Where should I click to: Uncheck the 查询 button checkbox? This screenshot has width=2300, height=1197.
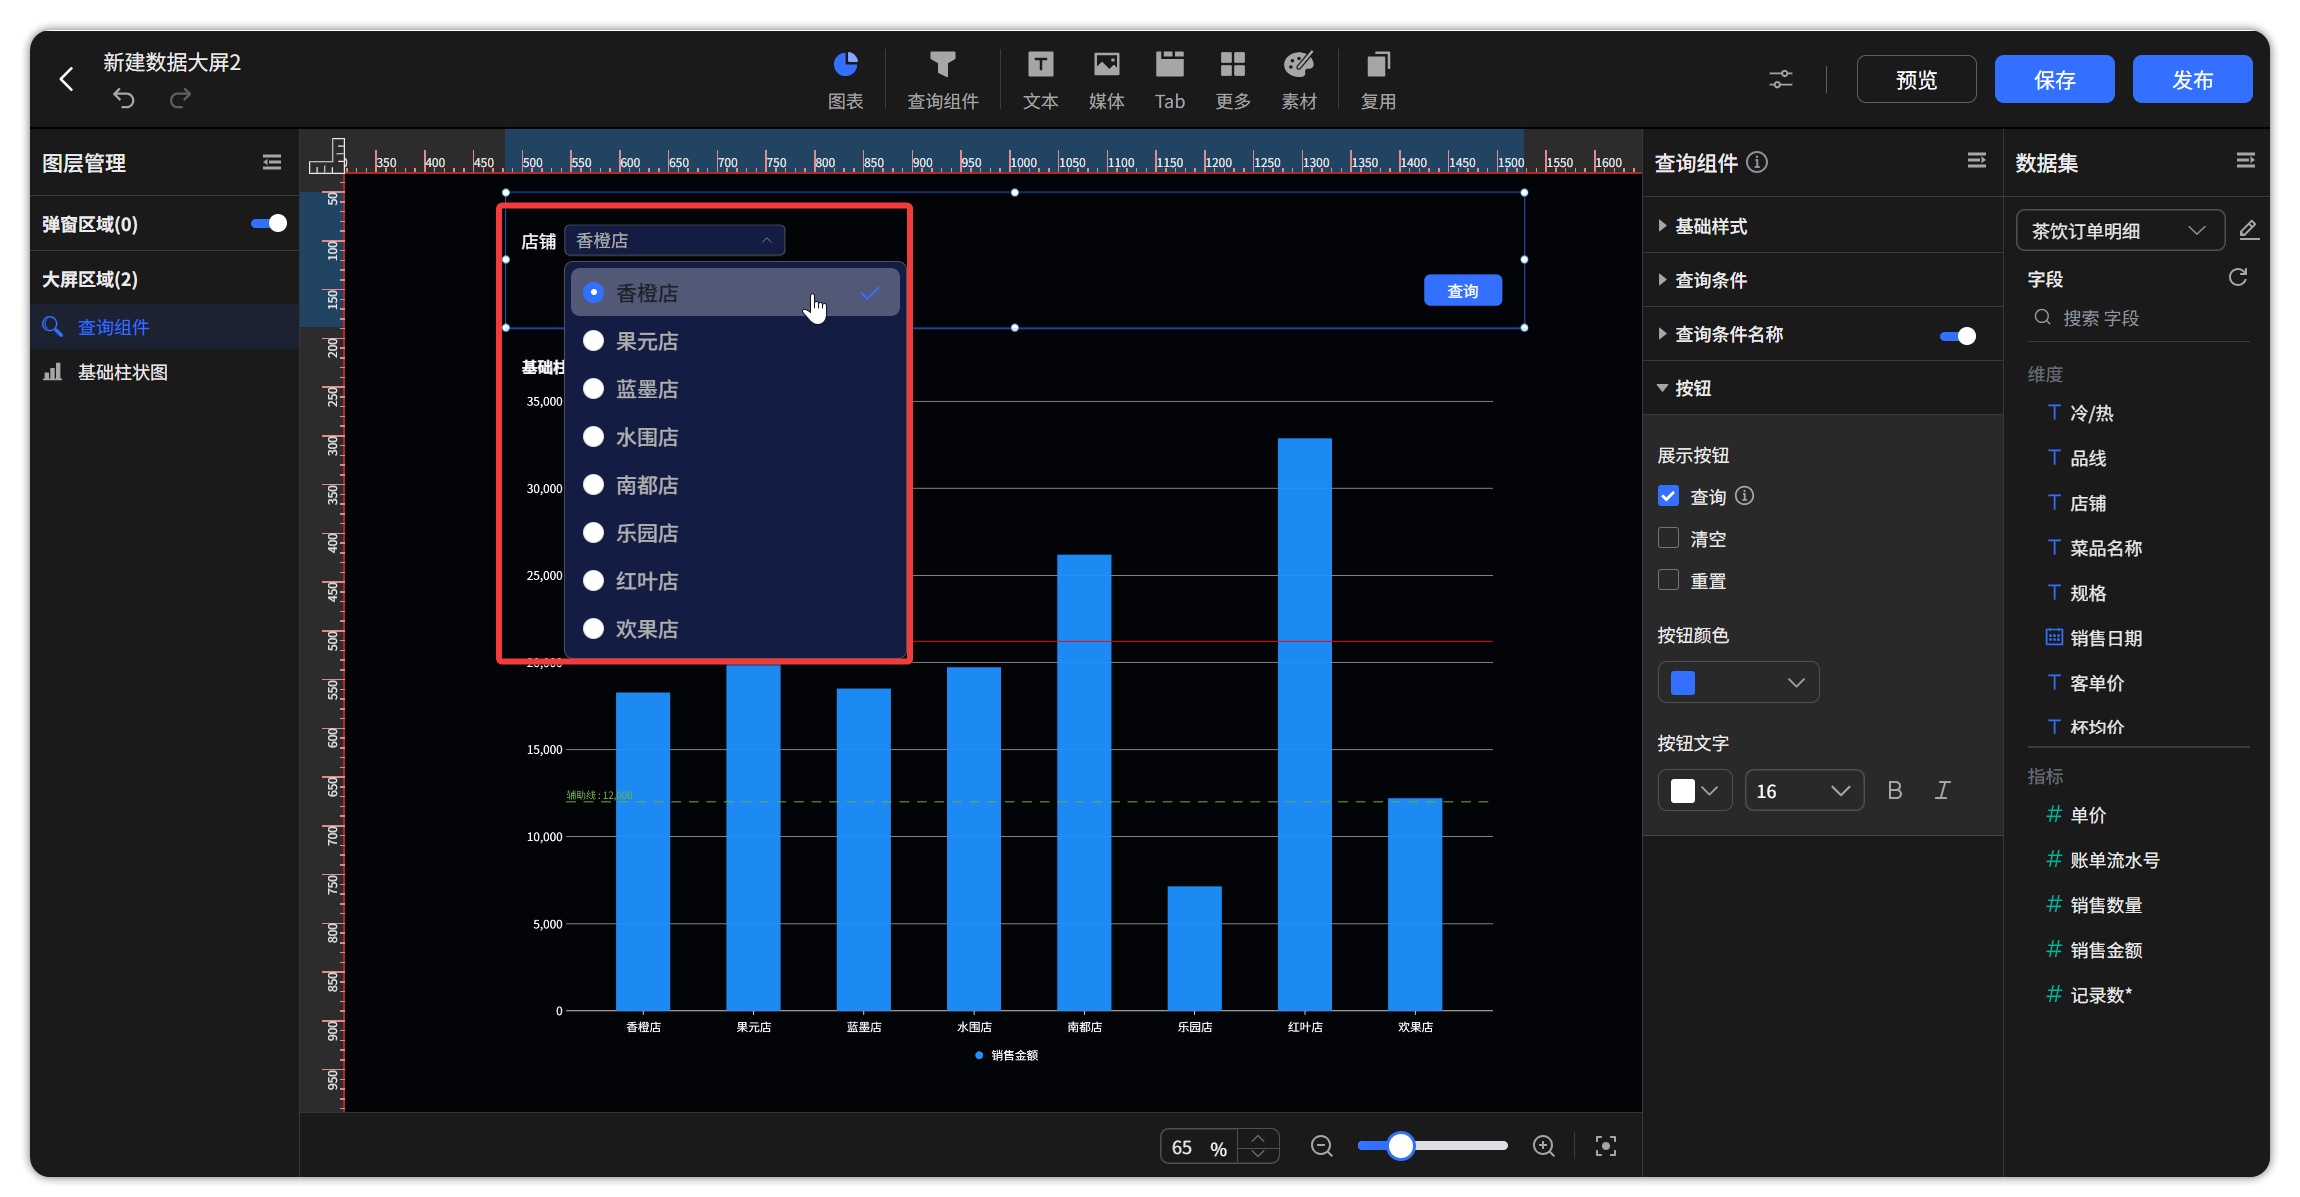coord(1668,496)
